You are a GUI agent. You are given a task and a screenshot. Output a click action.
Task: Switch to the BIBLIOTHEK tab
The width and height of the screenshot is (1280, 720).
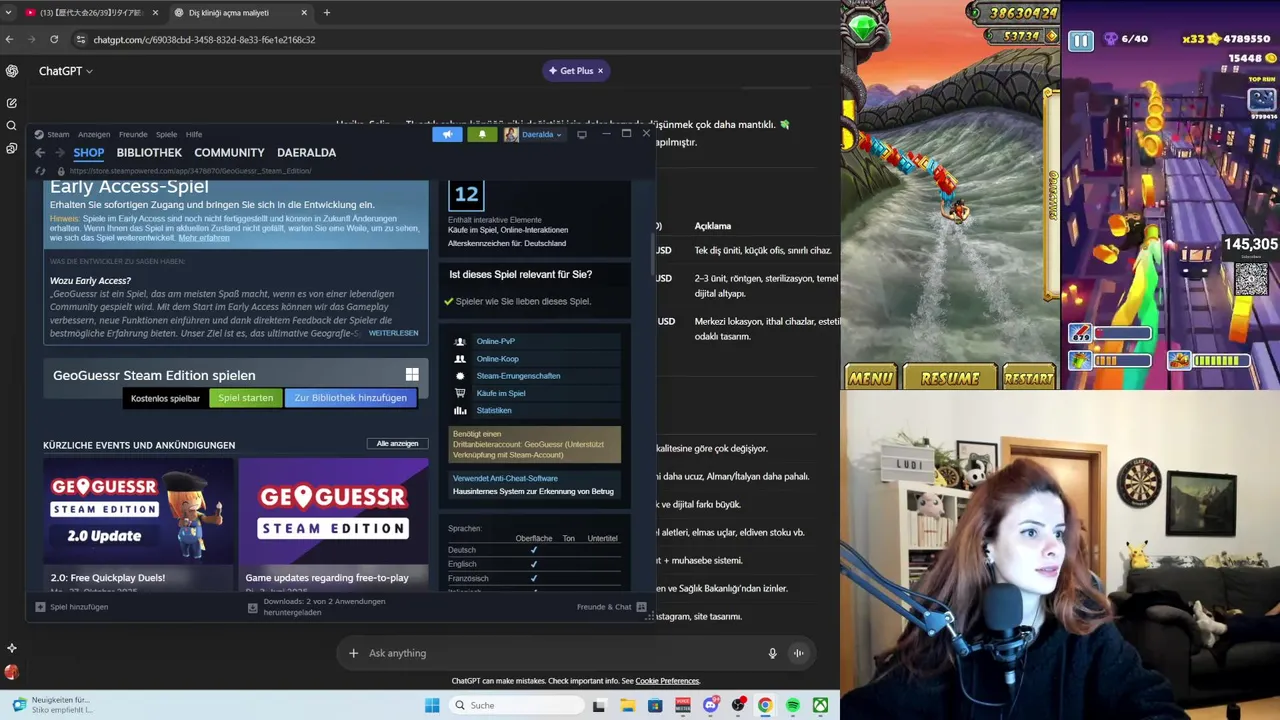[149, 153]
